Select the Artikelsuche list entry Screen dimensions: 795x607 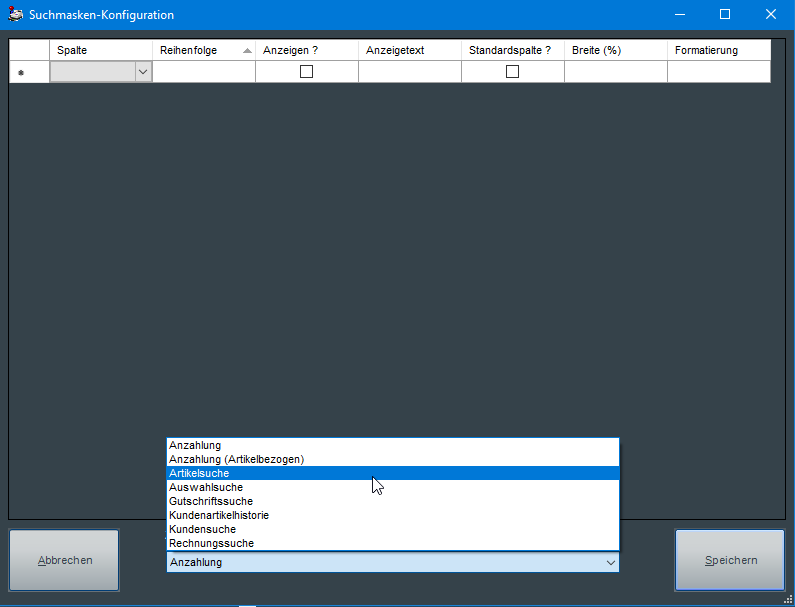(x=199, y=473)
